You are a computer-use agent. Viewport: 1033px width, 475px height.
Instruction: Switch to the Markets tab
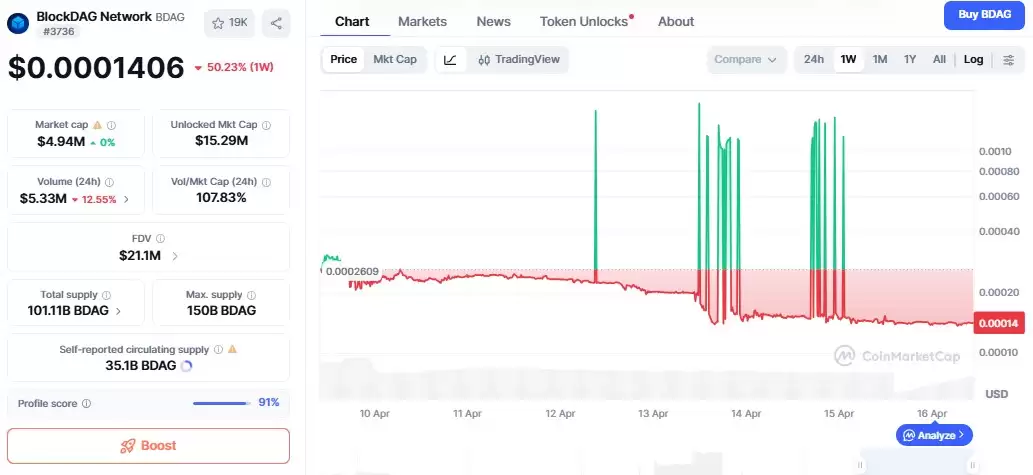click(x=422, y=21)
